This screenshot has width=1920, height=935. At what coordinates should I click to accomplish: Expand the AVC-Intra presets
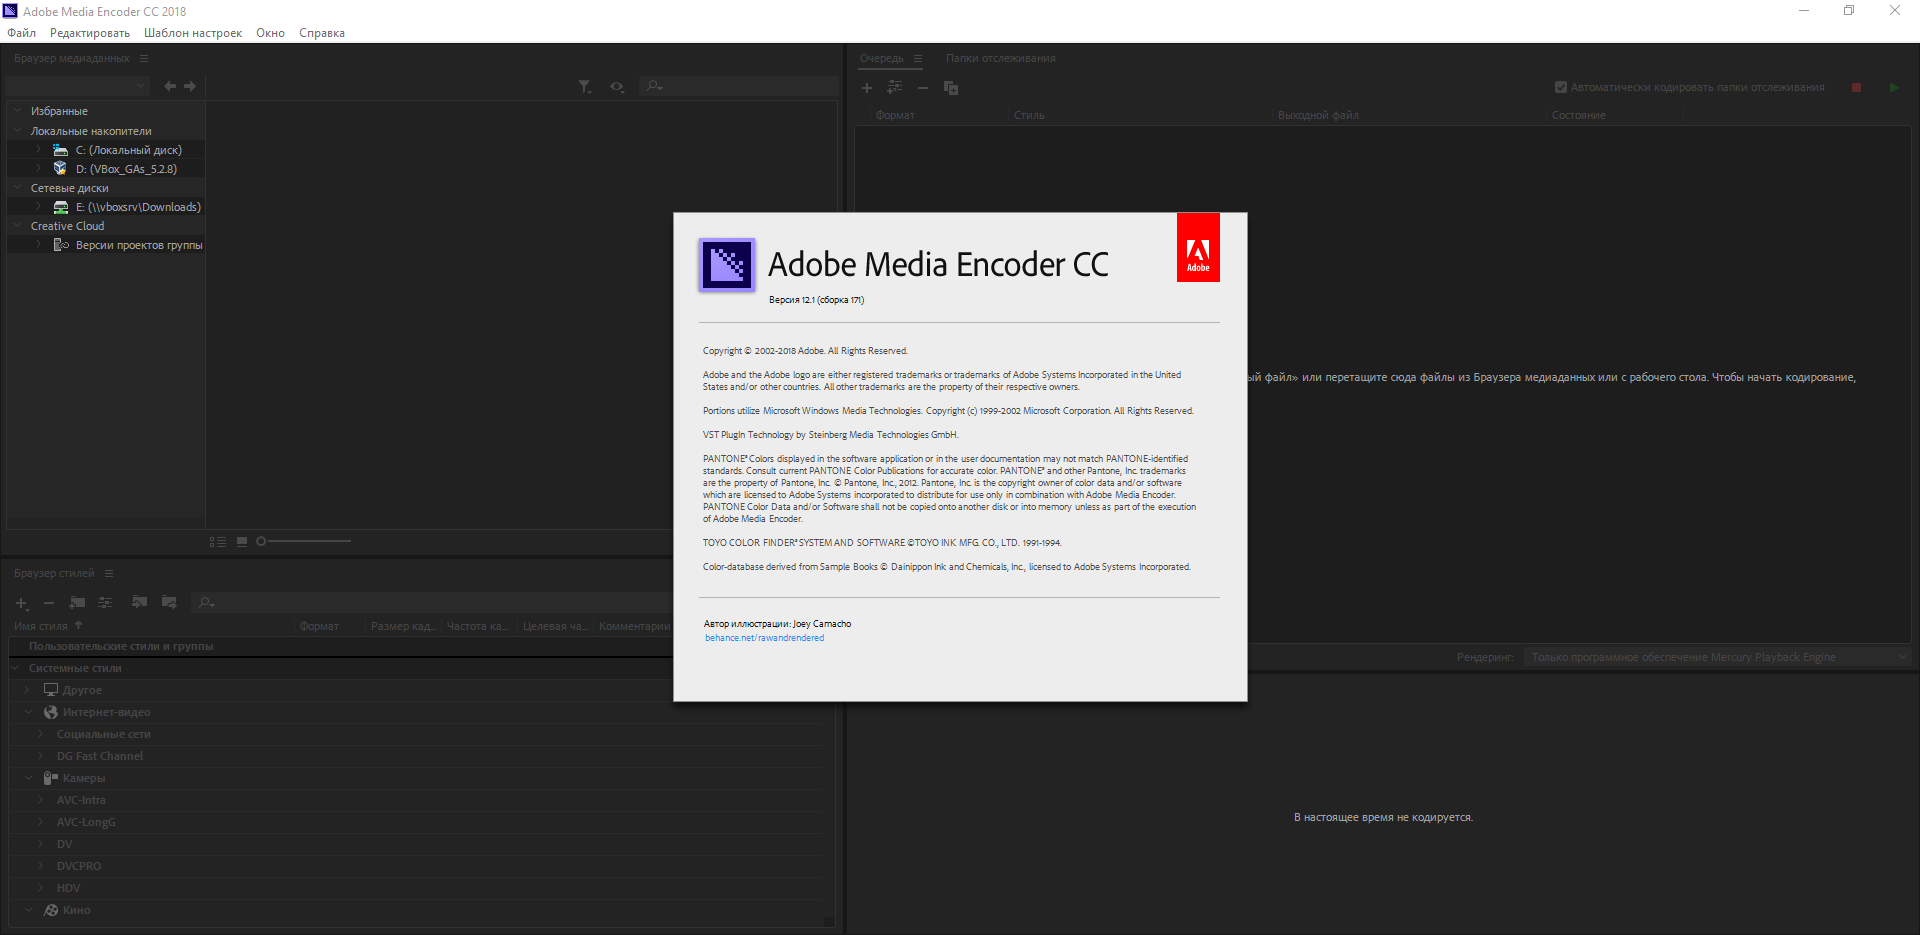(x=41, y=800)
